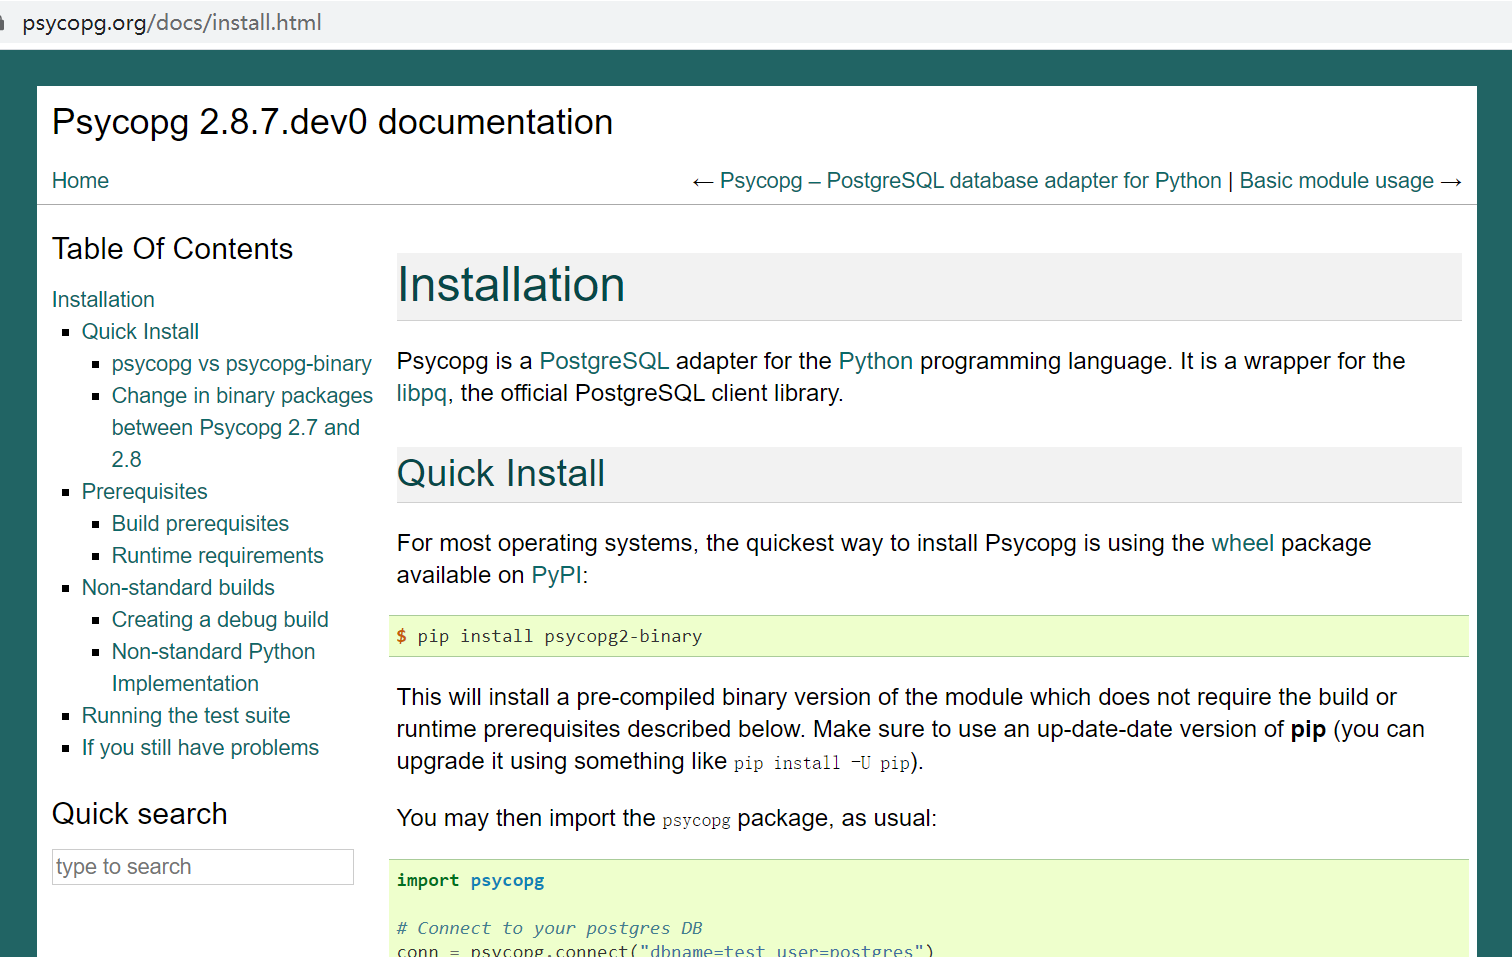This screenshot has height=957, width=1512.
Task: Open psycopg vs psycopg-binary section link
Action: [241, 364]
